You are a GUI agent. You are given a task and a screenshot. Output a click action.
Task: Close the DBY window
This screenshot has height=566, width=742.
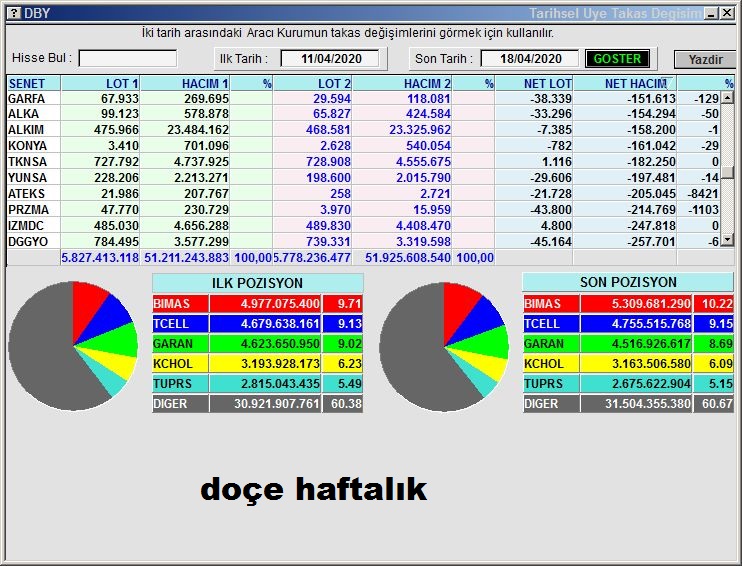click(727, 13)
